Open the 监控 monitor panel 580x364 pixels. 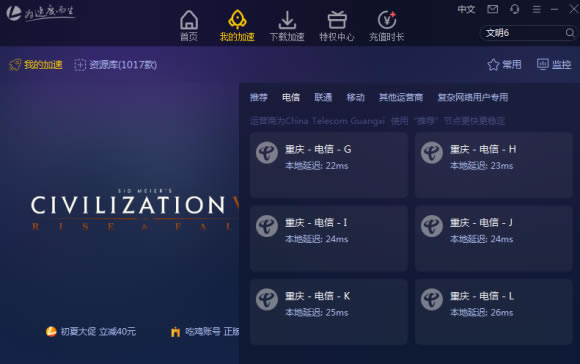click(x=554, y=65)
